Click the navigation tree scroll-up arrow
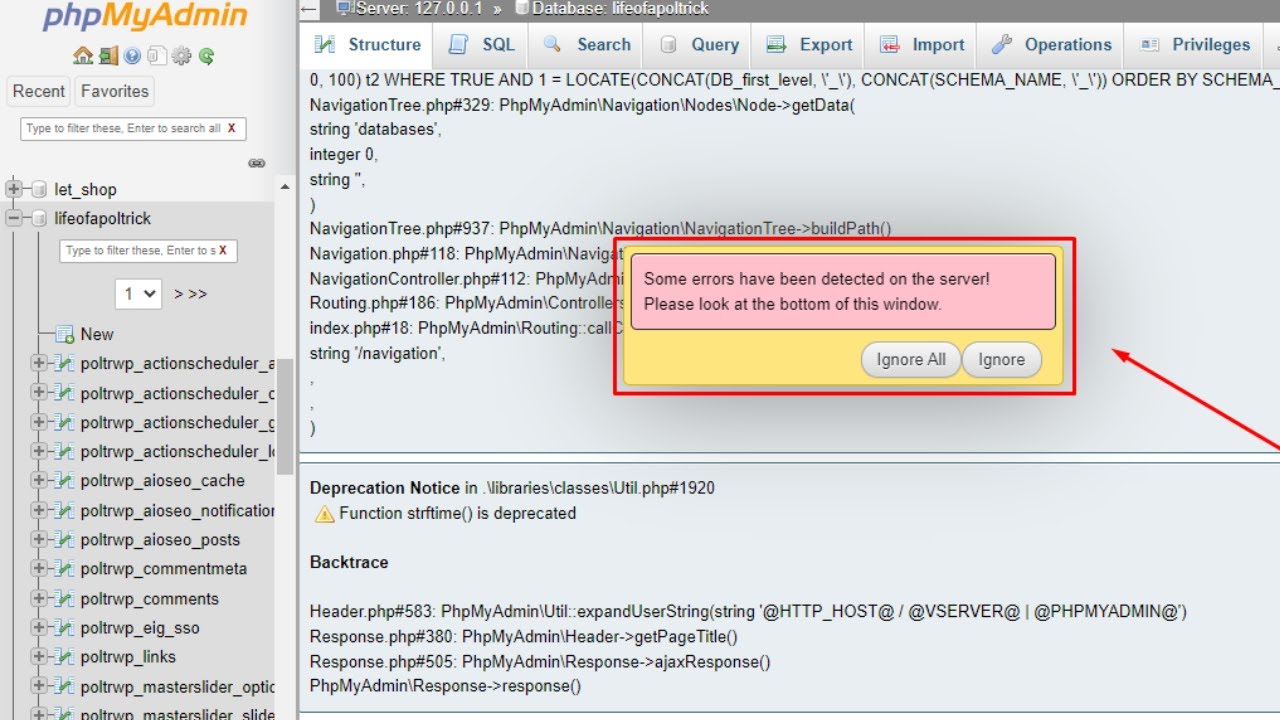Image resolution: width=1280 pixels, height=720 pixels. click(x=285, y=187)
